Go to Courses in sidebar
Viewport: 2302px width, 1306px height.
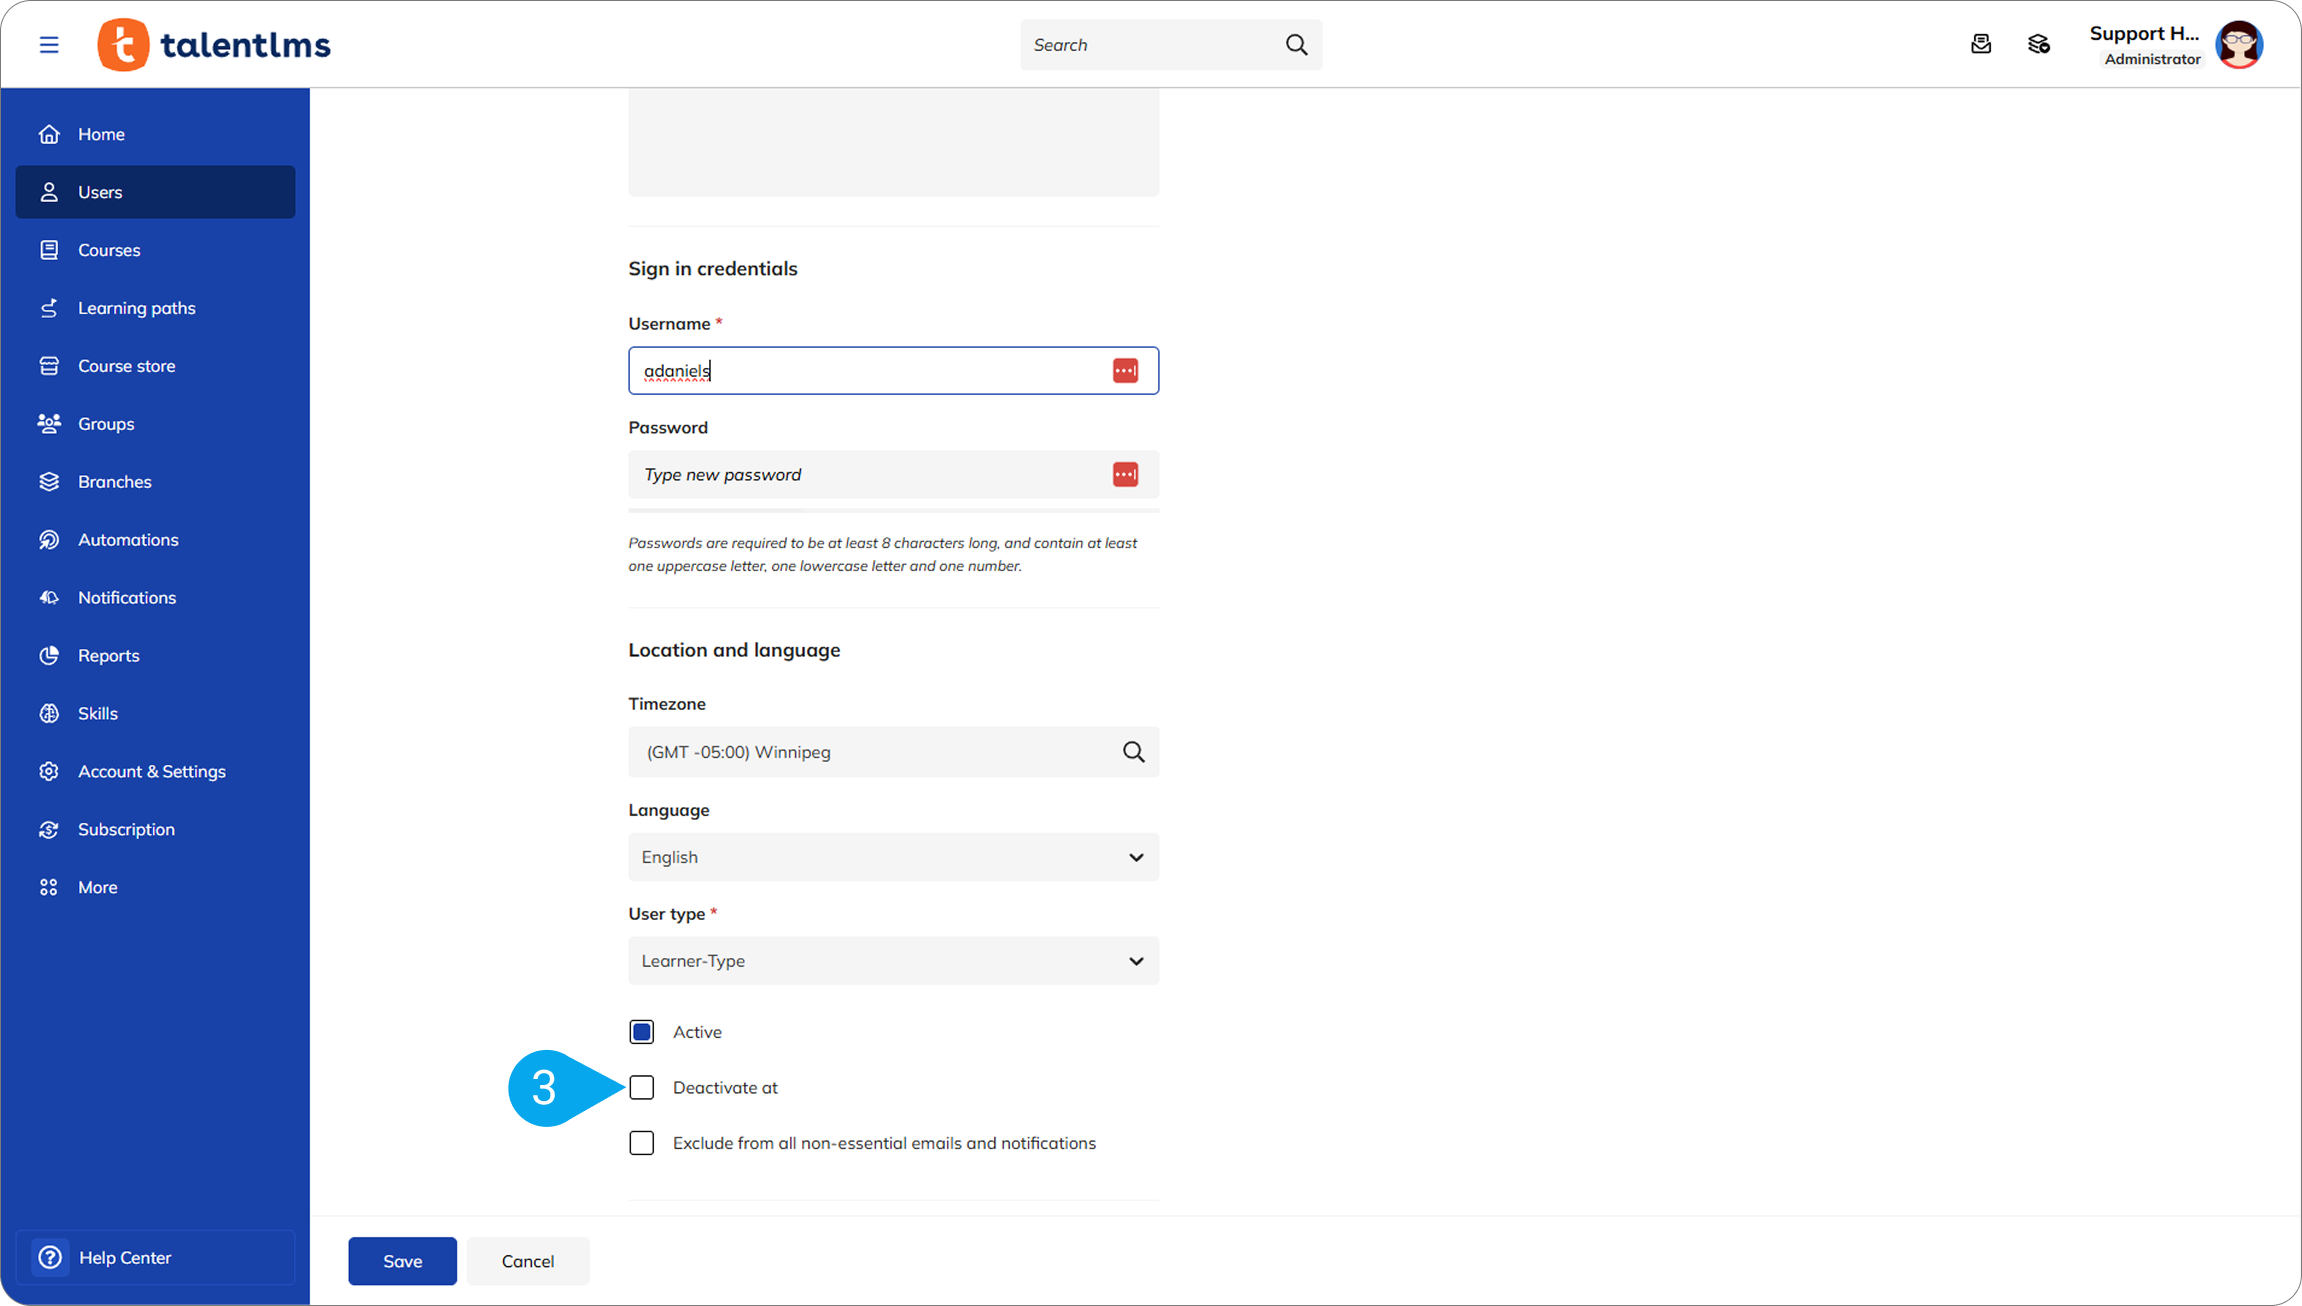point(109,250)
